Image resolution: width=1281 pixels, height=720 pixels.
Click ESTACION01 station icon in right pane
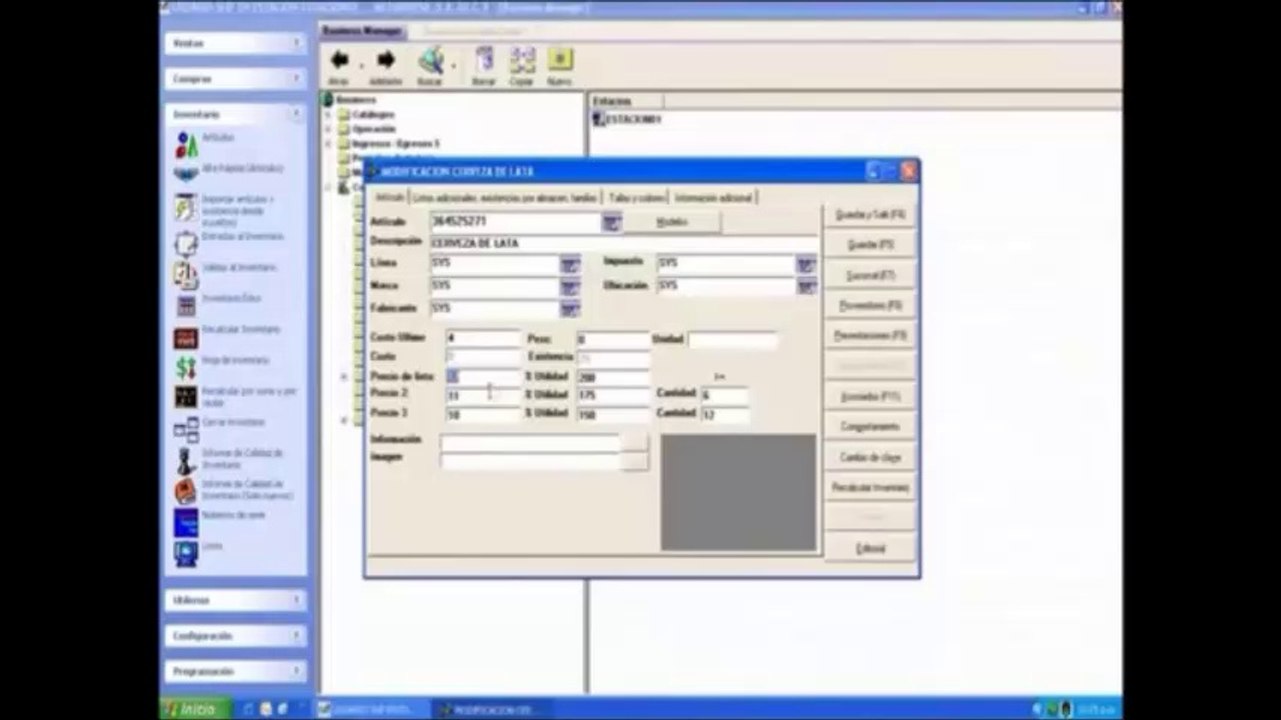tap(600, 119)
